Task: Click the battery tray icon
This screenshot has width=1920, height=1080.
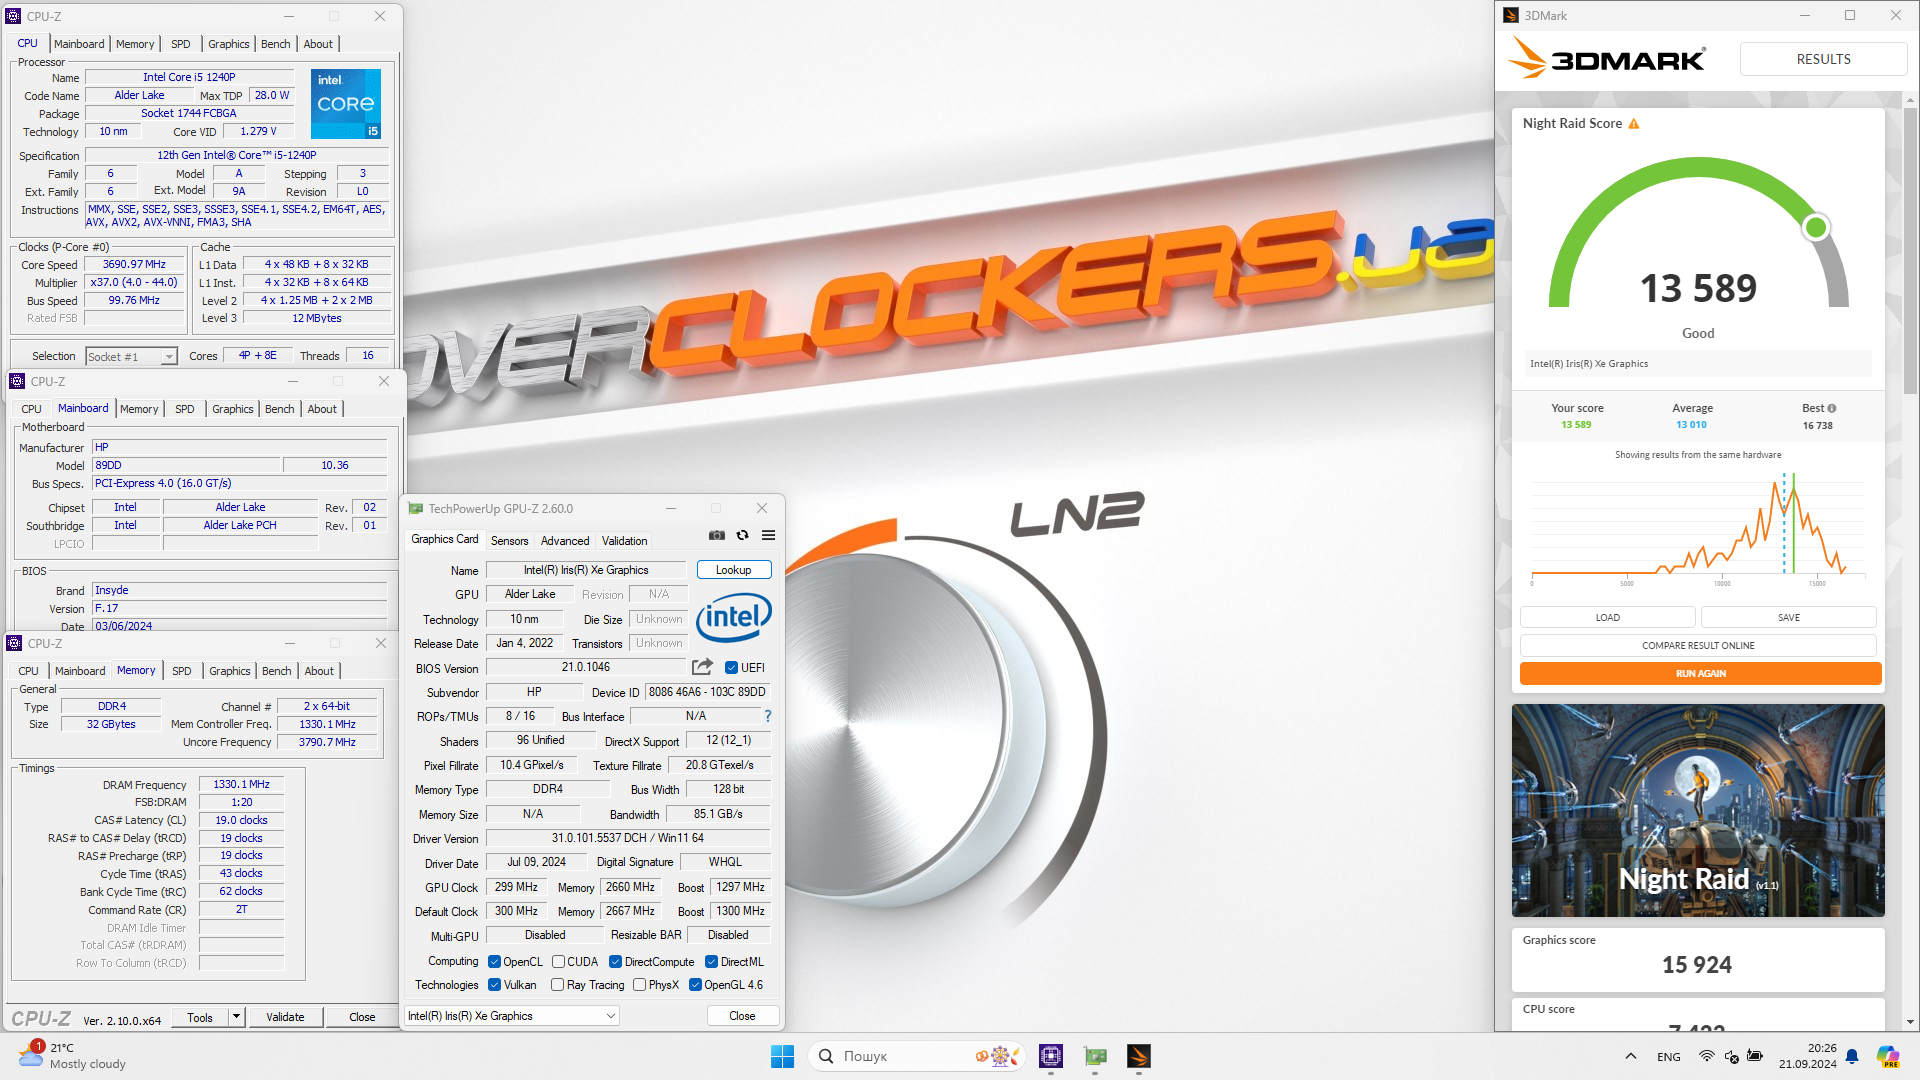Action: point(1755,1056)
